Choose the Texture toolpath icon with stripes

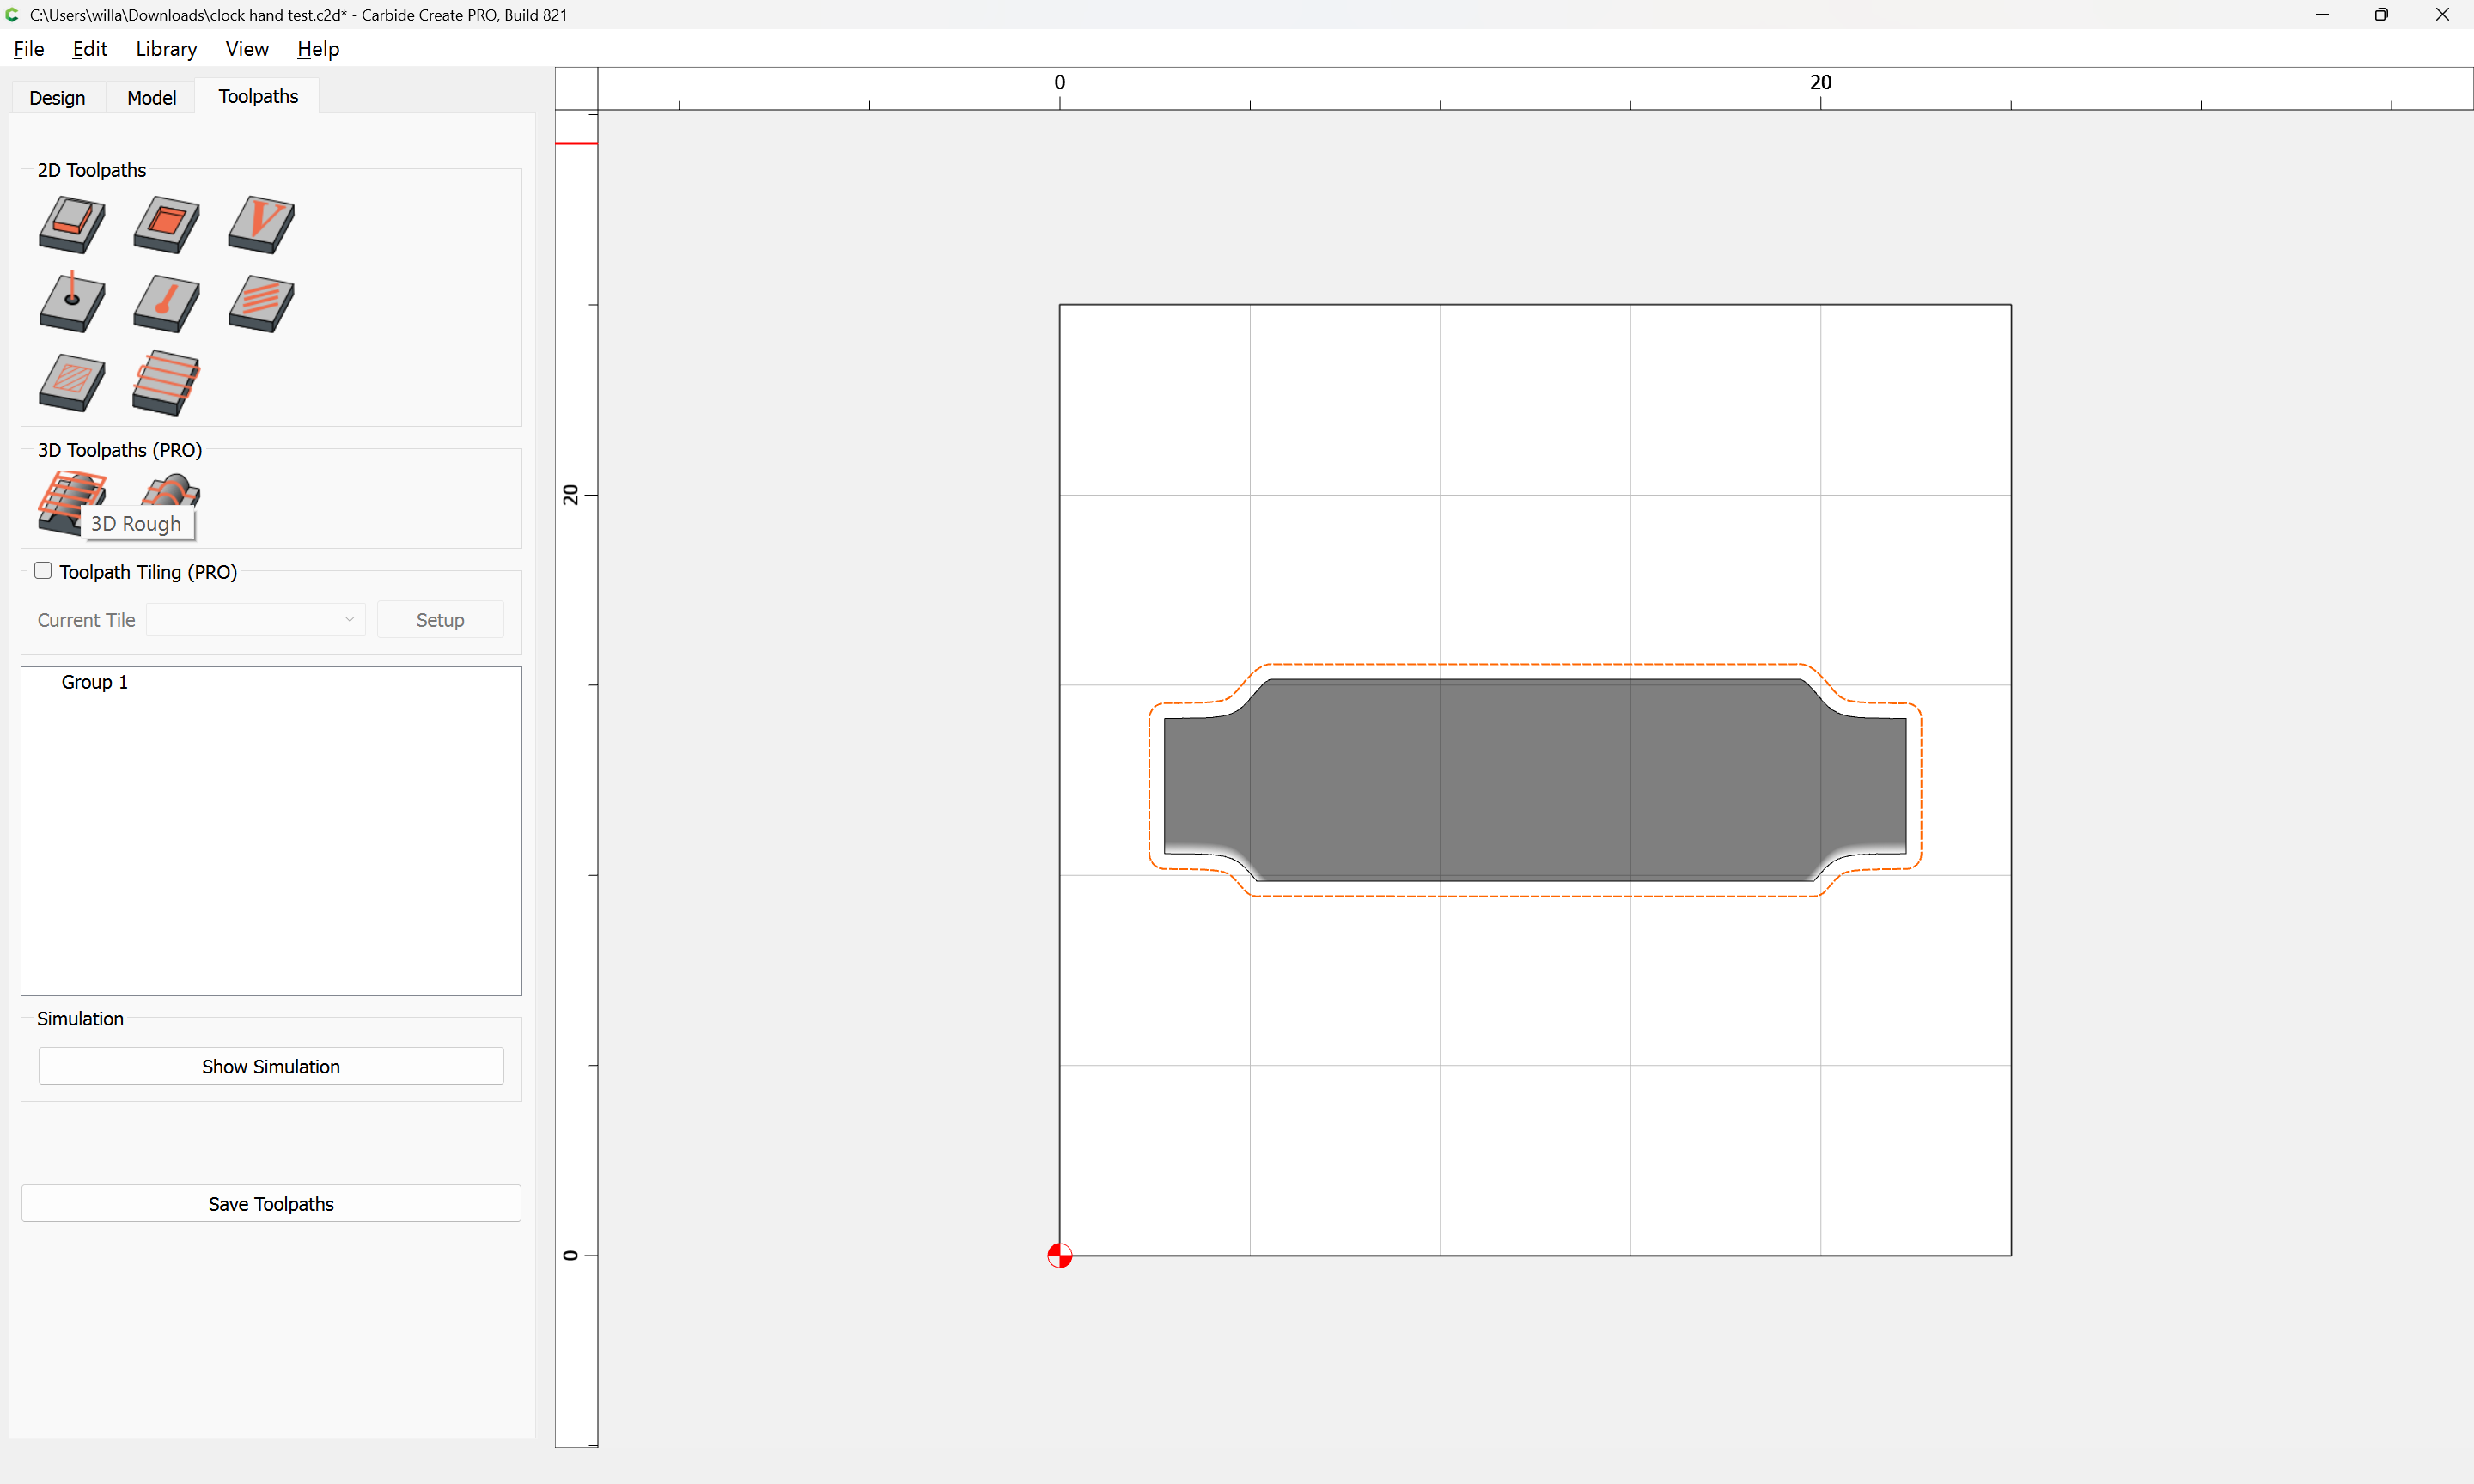(x=261, y=303)
